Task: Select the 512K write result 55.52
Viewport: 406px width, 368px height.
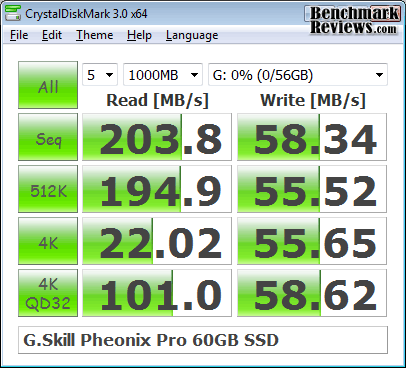Action: (x=312, y=189)
